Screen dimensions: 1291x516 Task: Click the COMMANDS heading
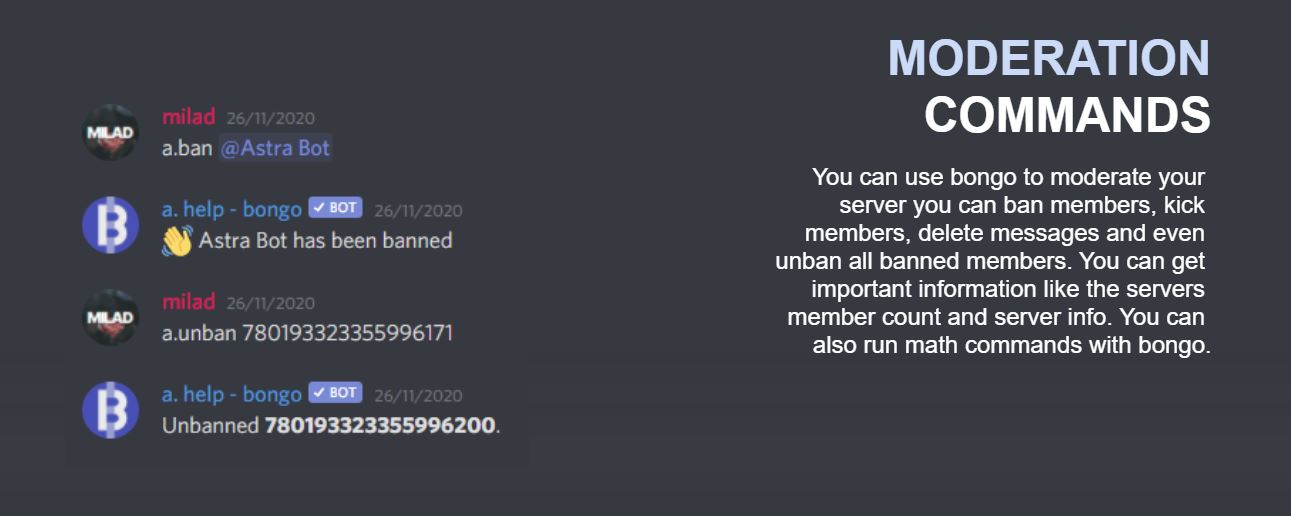click(x=1066, y=115)
